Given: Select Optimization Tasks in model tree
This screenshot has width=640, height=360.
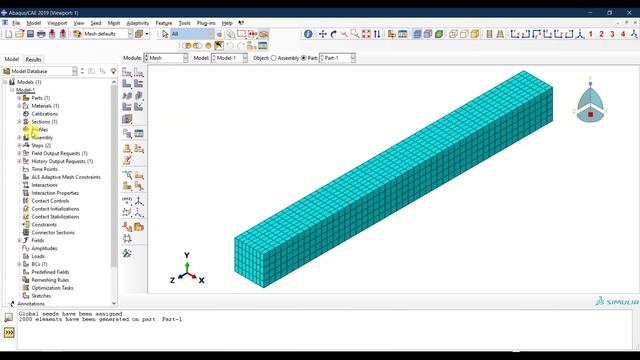Looking at the screenshot, I should pos(52,288).
